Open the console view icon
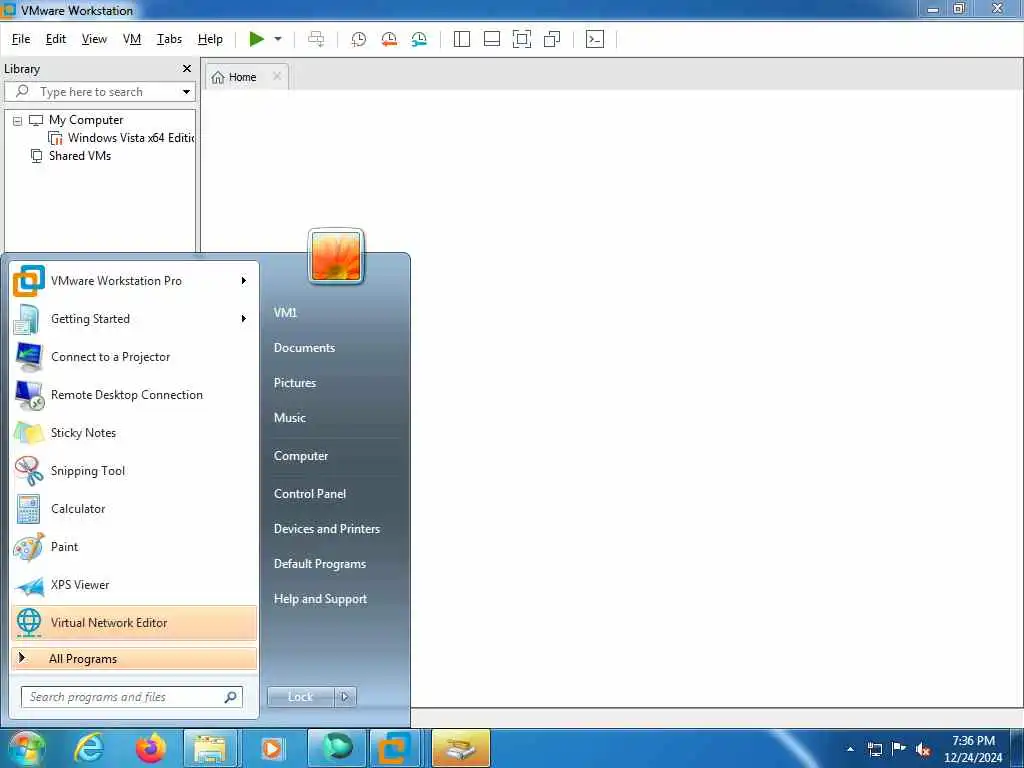The width and height of the screenshot is (1024, 768). pyautogui.click(x=595, y=39)
